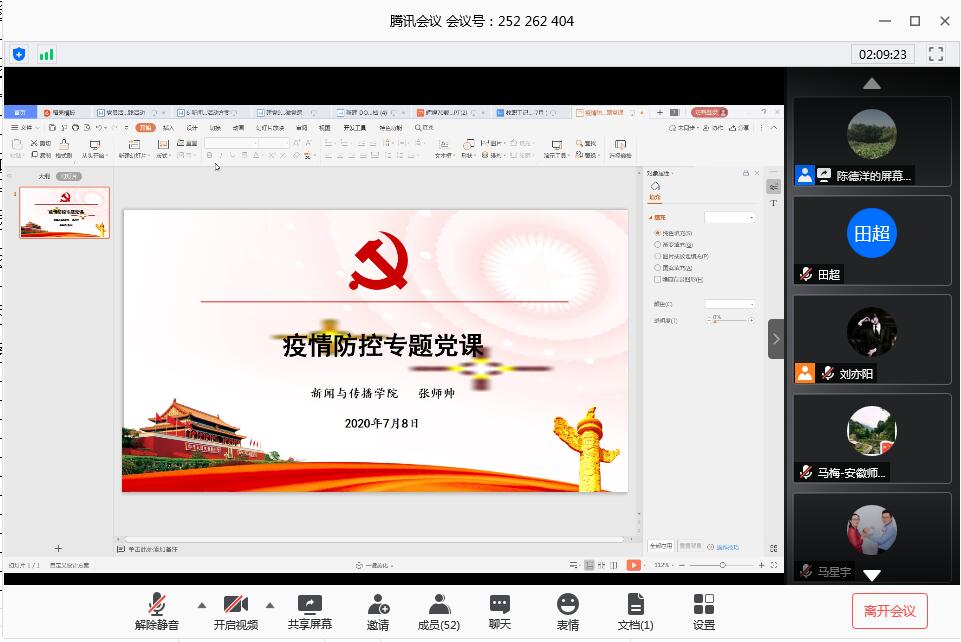Screen dimensions: 961x642
Task: Enter full screen via the expand icon
Action: pyautogui.click(x=936, y=54)
